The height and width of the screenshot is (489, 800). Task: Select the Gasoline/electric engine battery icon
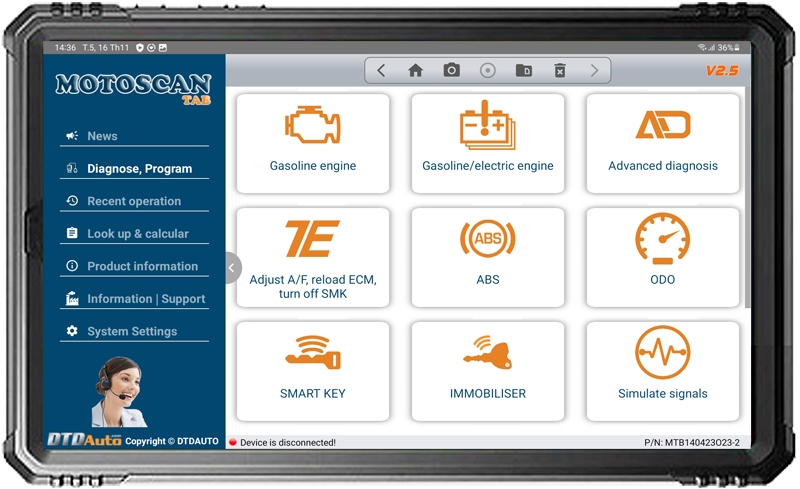pyautogui.click(x=488, y=125)
